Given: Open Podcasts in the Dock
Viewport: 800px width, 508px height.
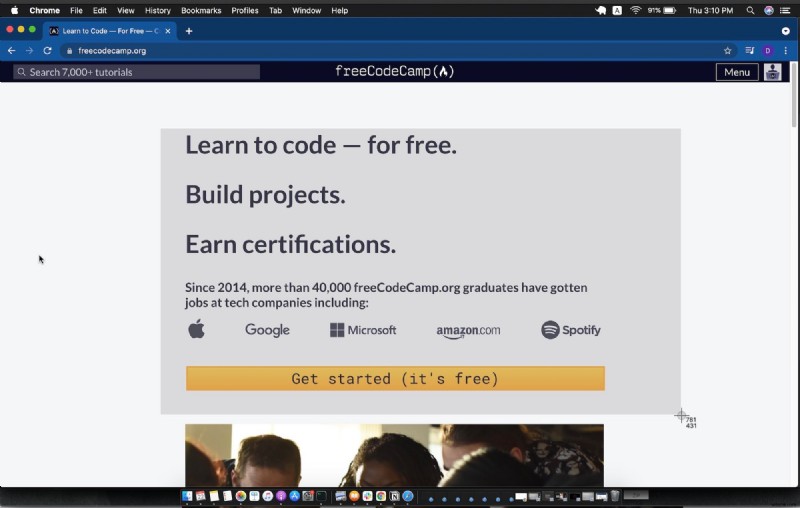Looking at the screenshot, I should [x=281, y=496].
